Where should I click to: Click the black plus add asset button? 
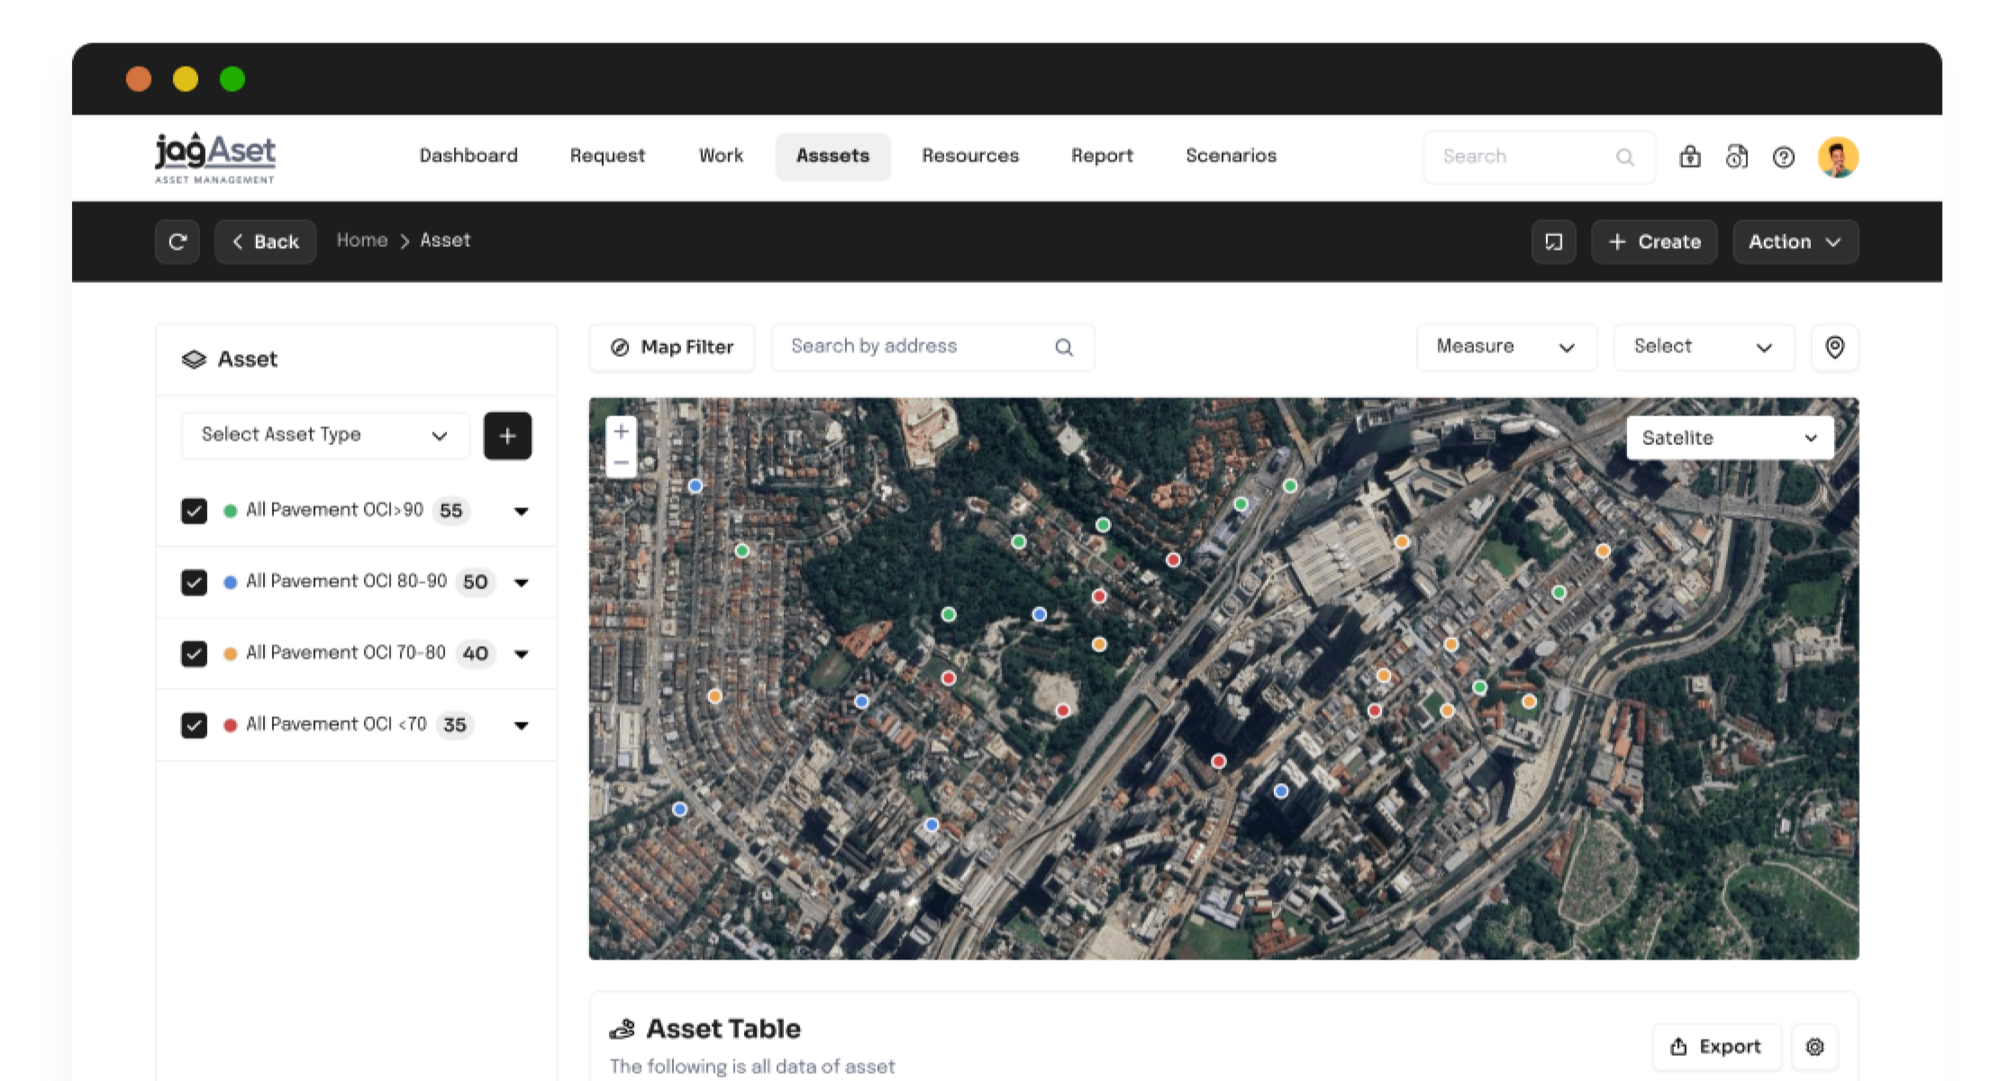pos(507,436)
